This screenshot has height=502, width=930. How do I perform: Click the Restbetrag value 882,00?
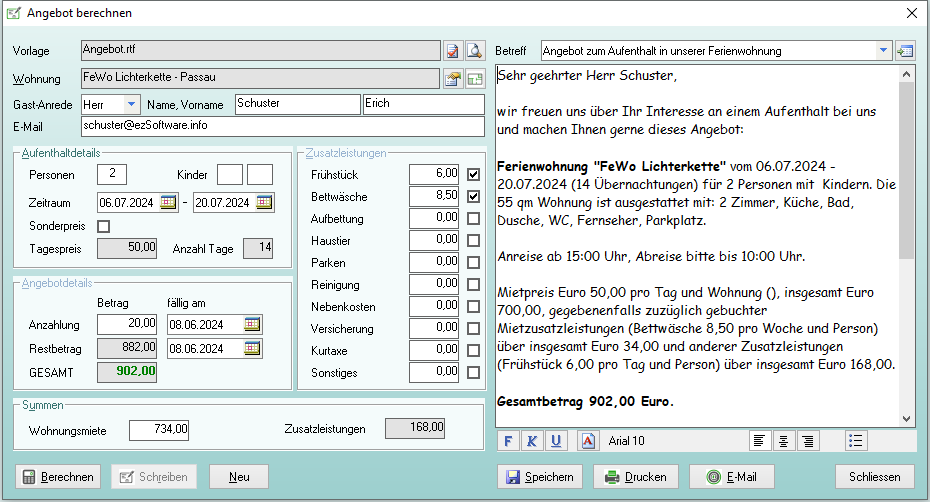pos(127,348)
